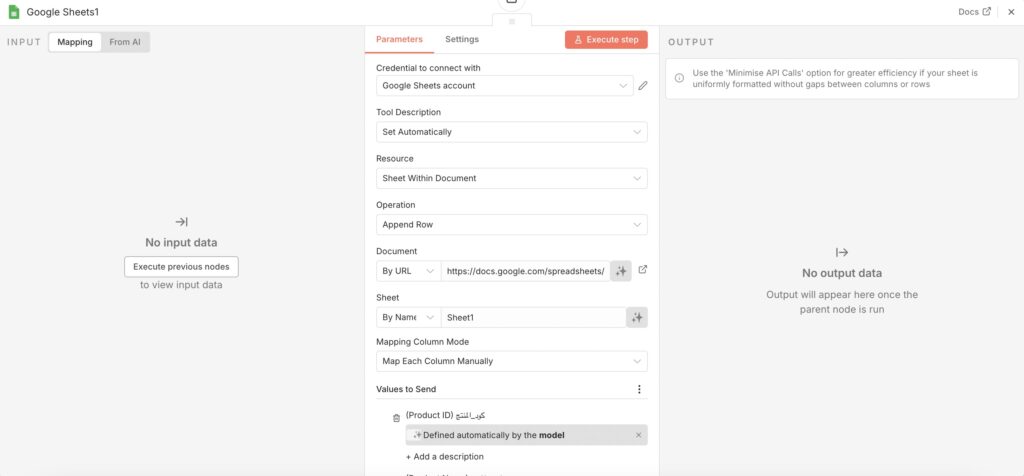Open the spreadsheet document in new tab icon
1024x476 pixels.
point(643,270)
